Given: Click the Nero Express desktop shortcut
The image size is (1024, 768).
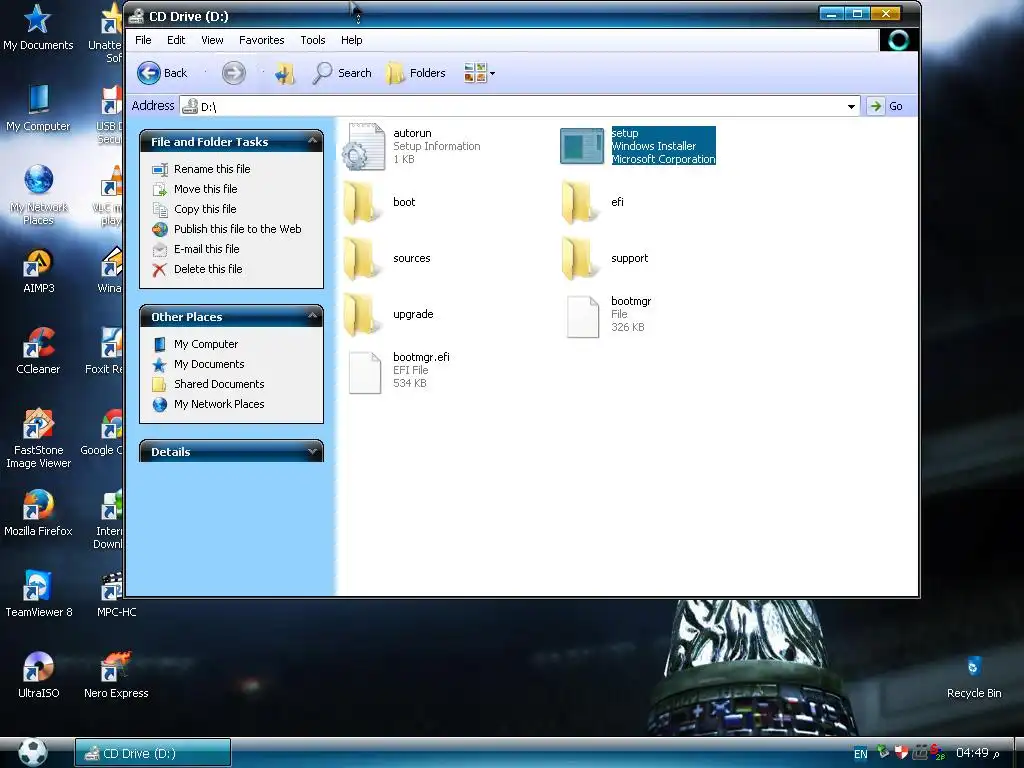Looking at the screenshot, I should click(116, 675).
